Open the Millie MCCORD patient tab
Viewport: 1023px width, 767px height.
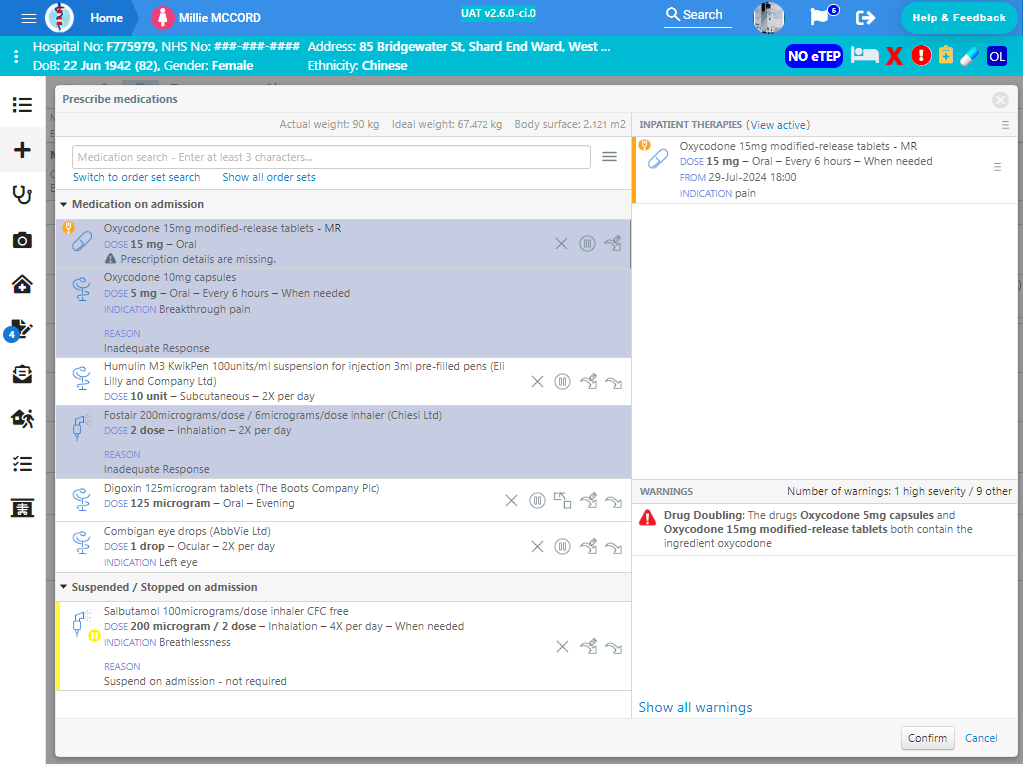pos(206,18)
